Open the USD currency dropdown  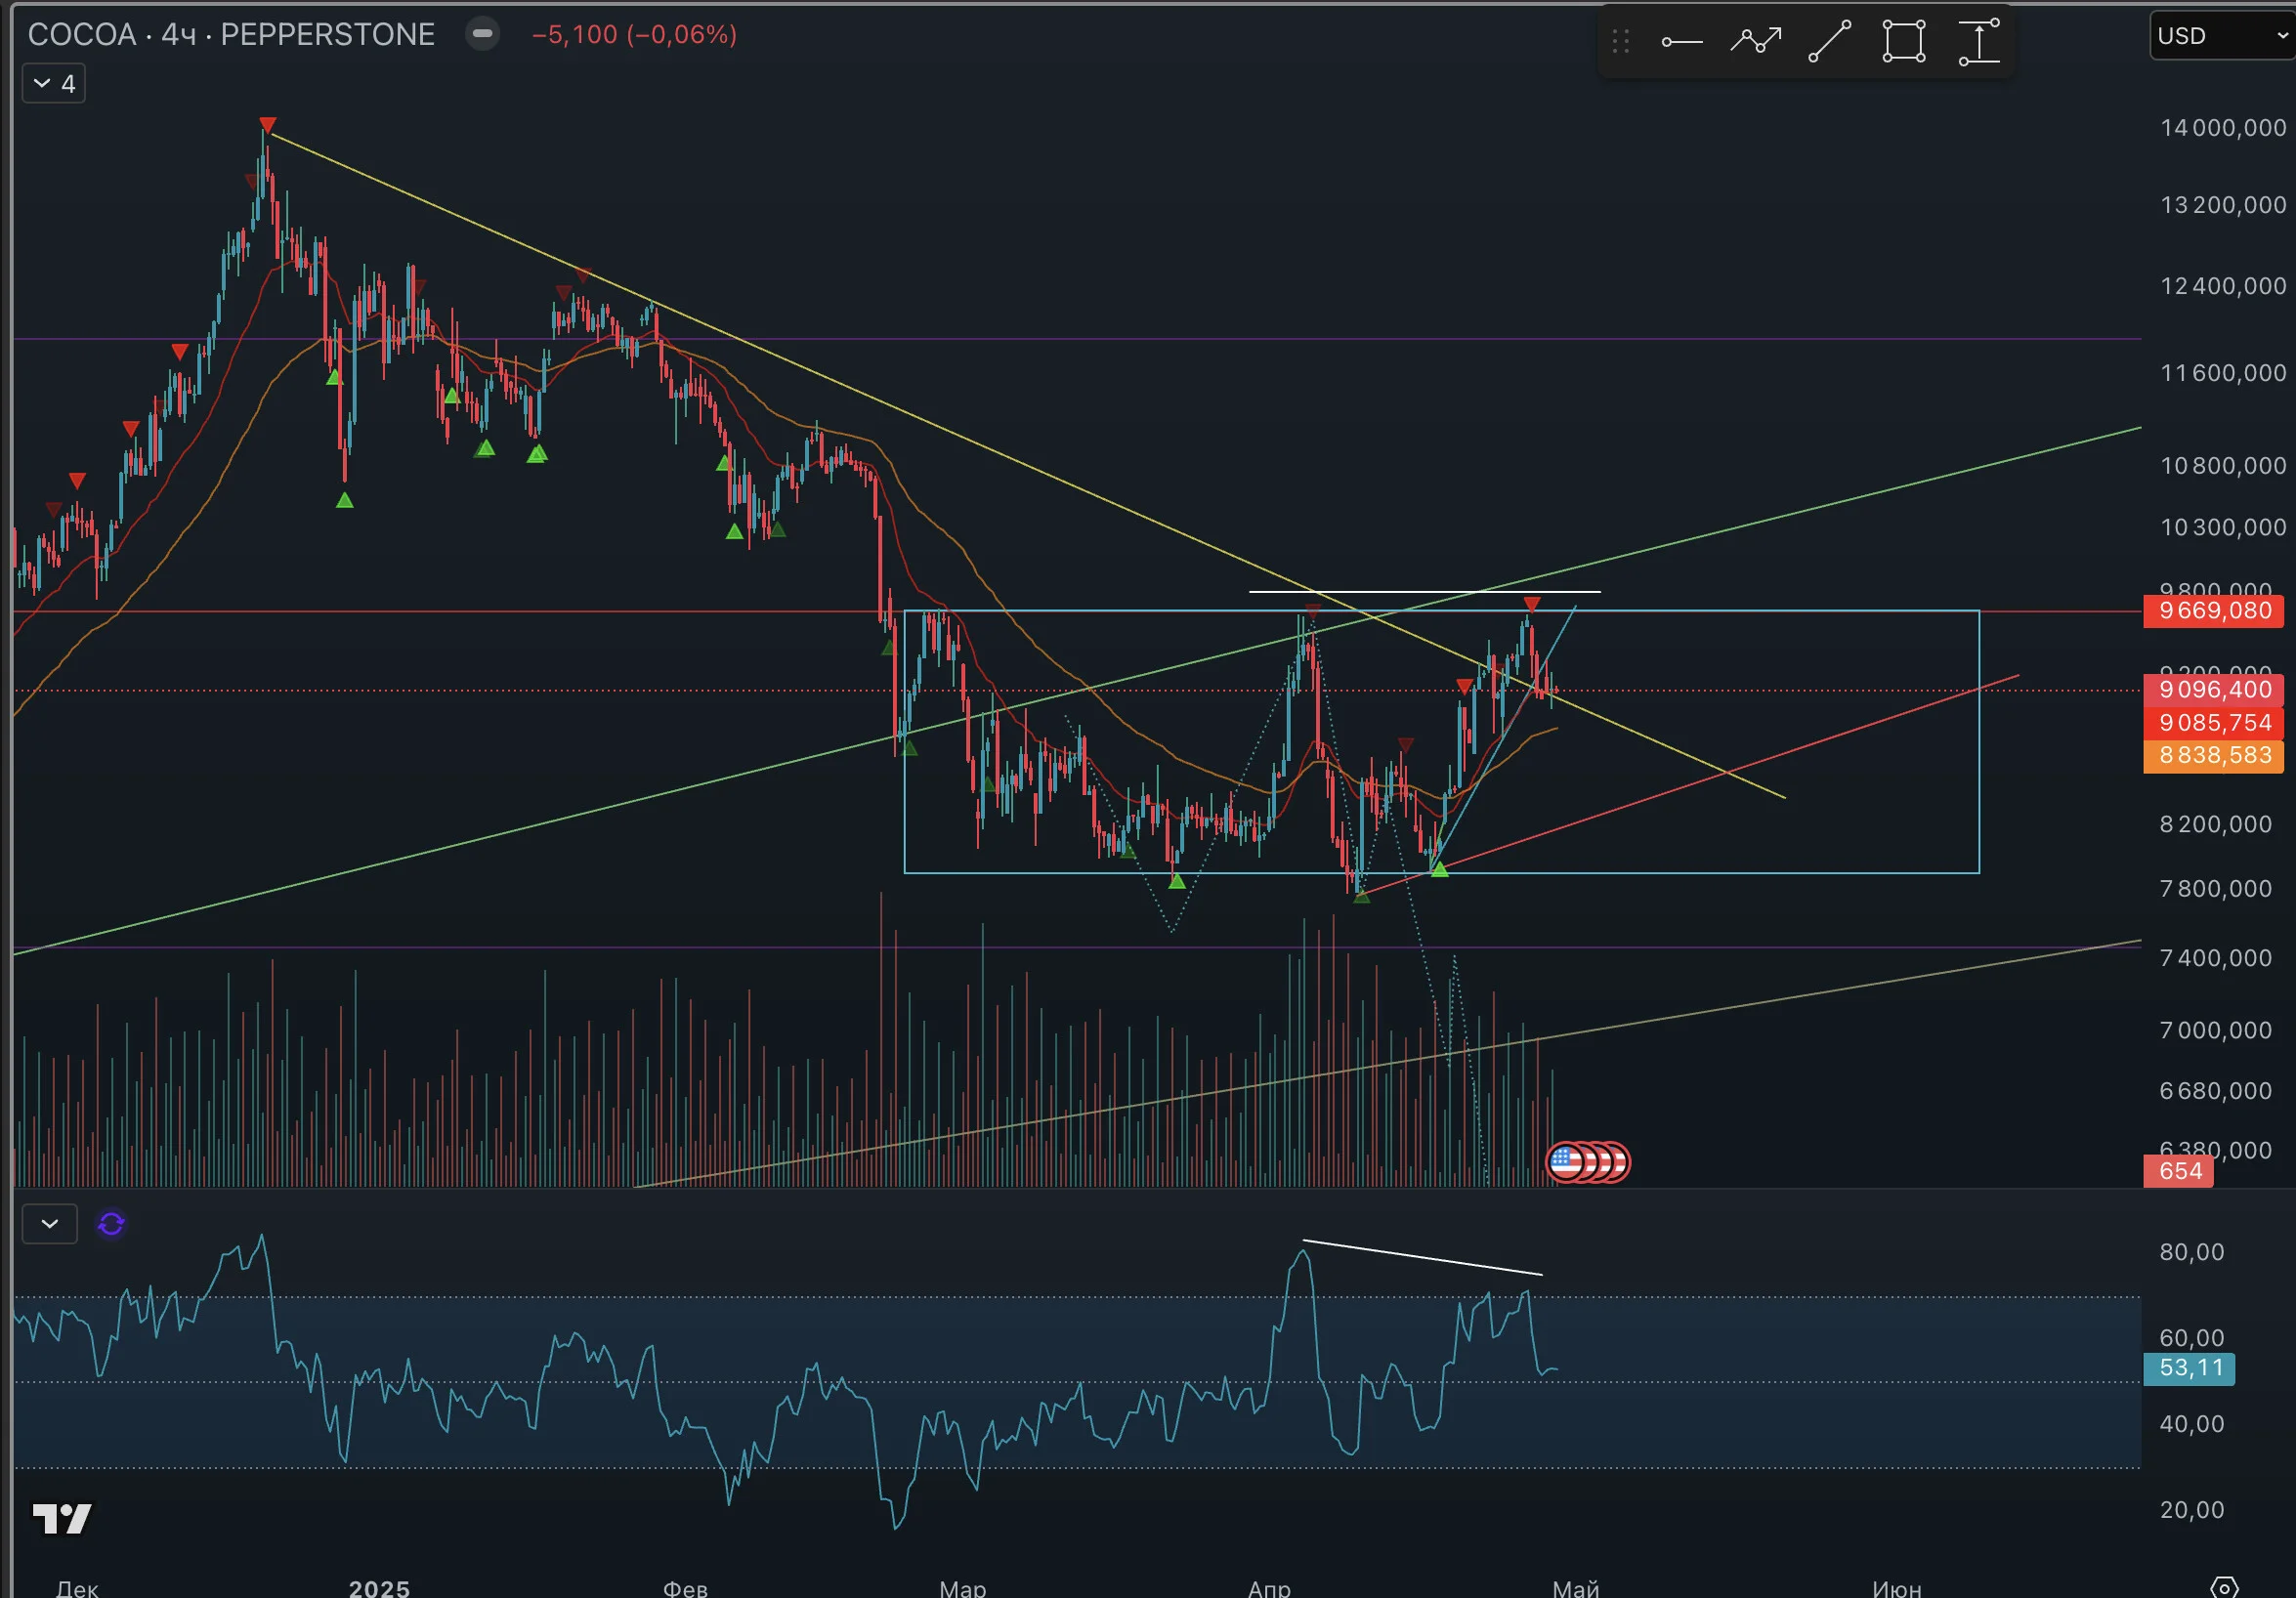pos(2222,36)
